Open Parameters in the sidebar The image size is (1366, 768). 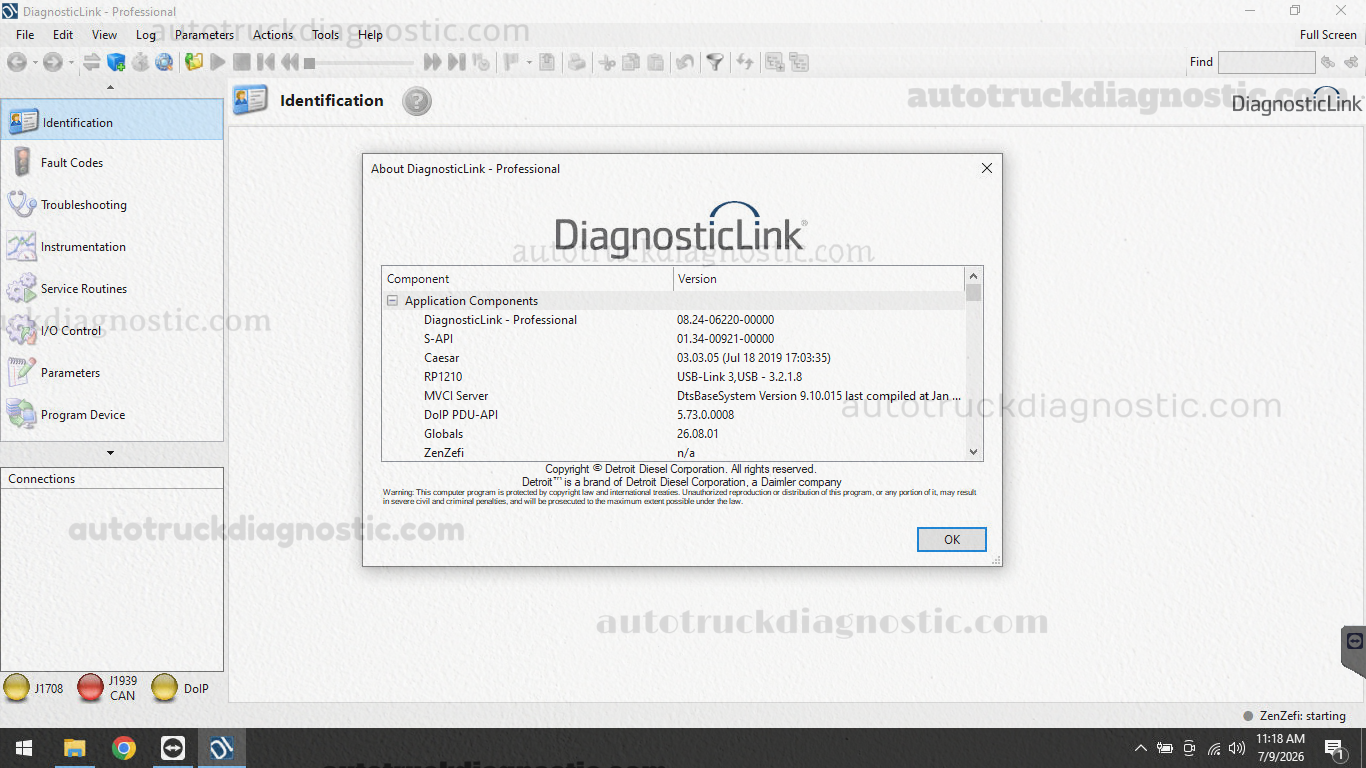(112, 372)
